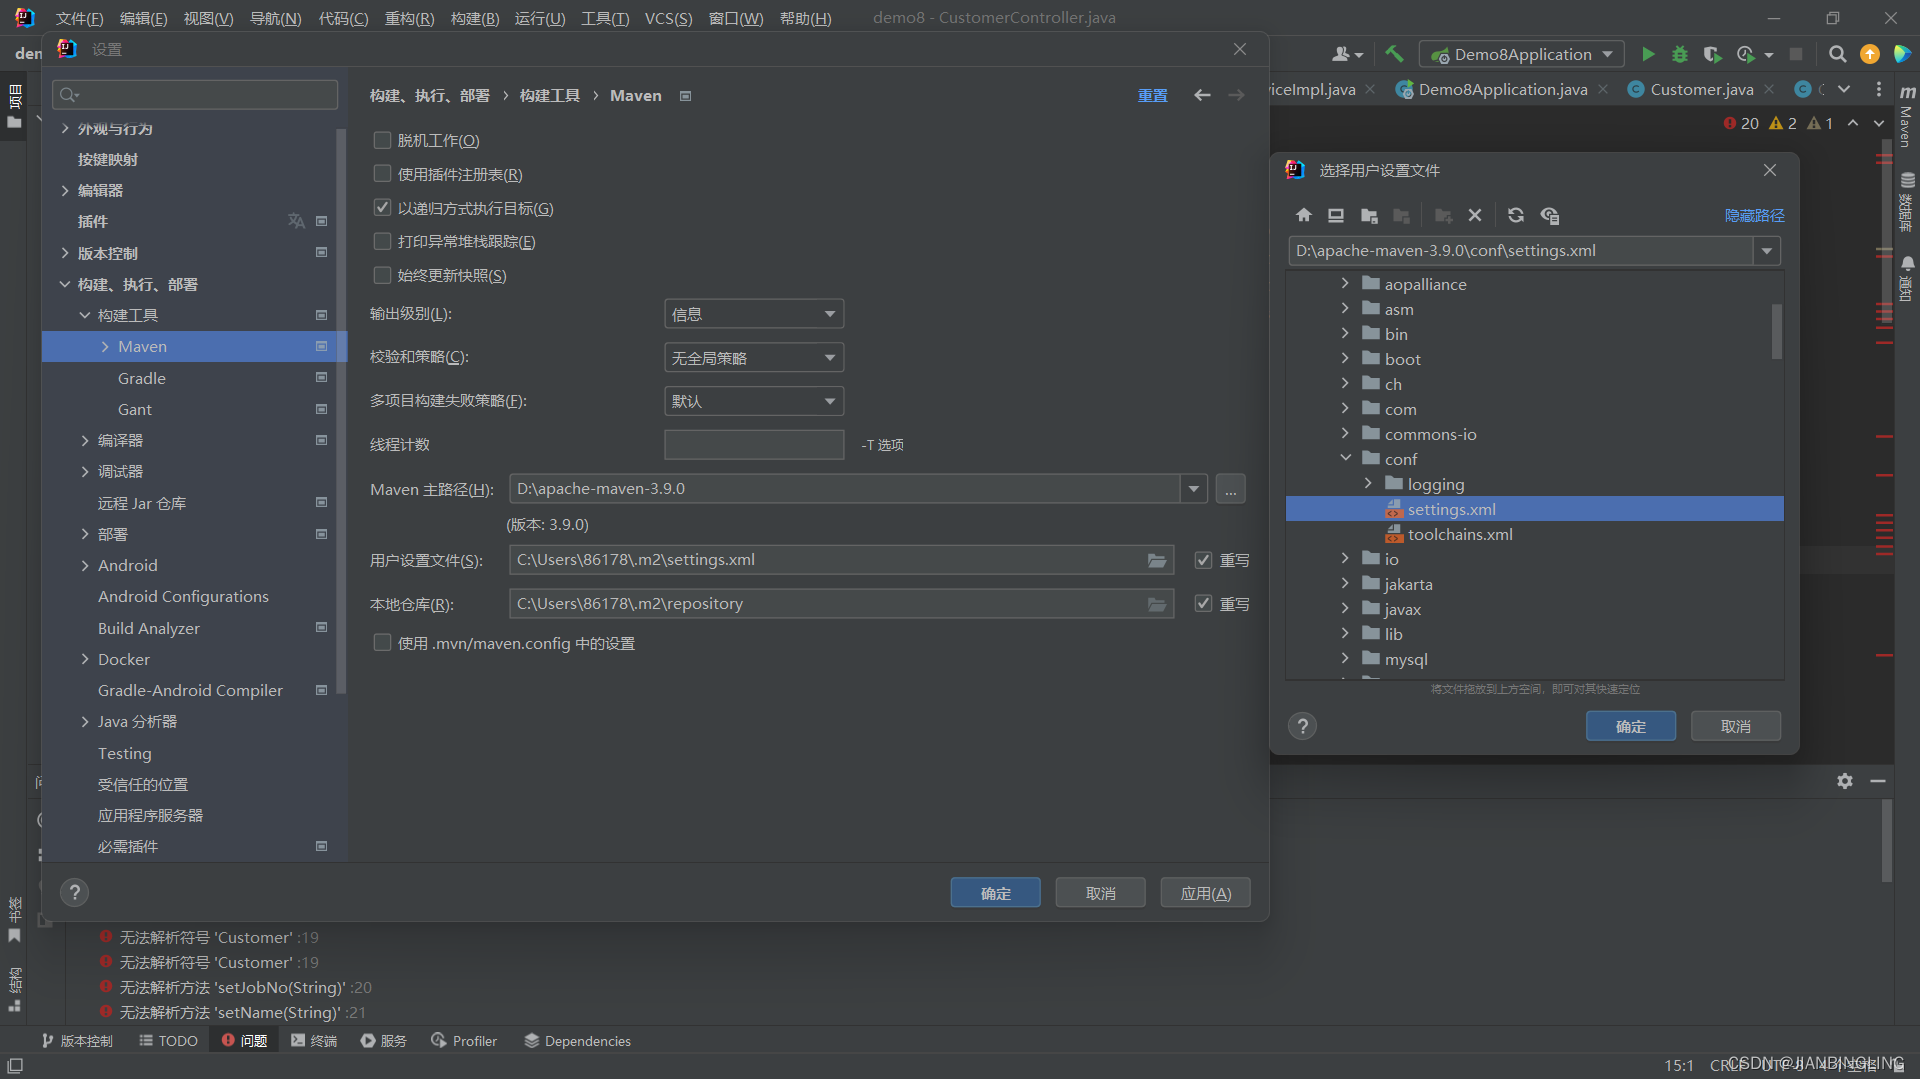Enable Work offline checkbox

point(382,140)
